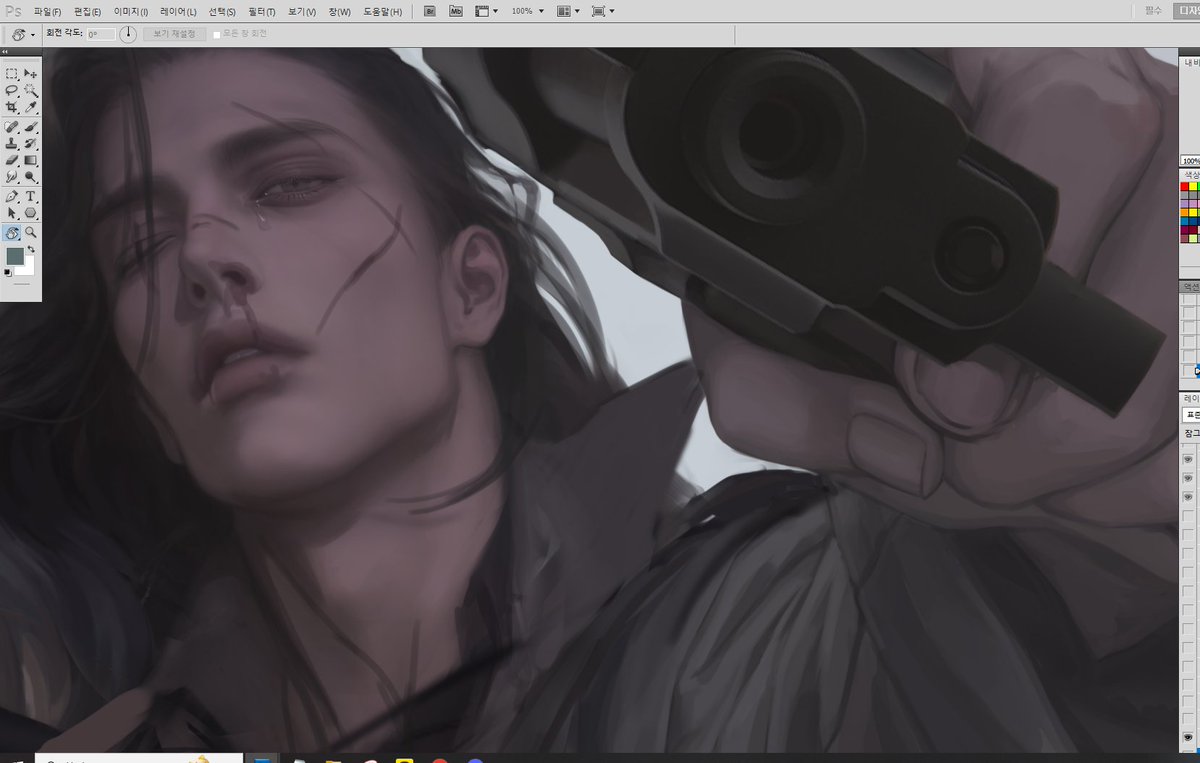Select the Shape tool
The height and width of the screenshot is (763, 1200).
[x=31, y=212]
